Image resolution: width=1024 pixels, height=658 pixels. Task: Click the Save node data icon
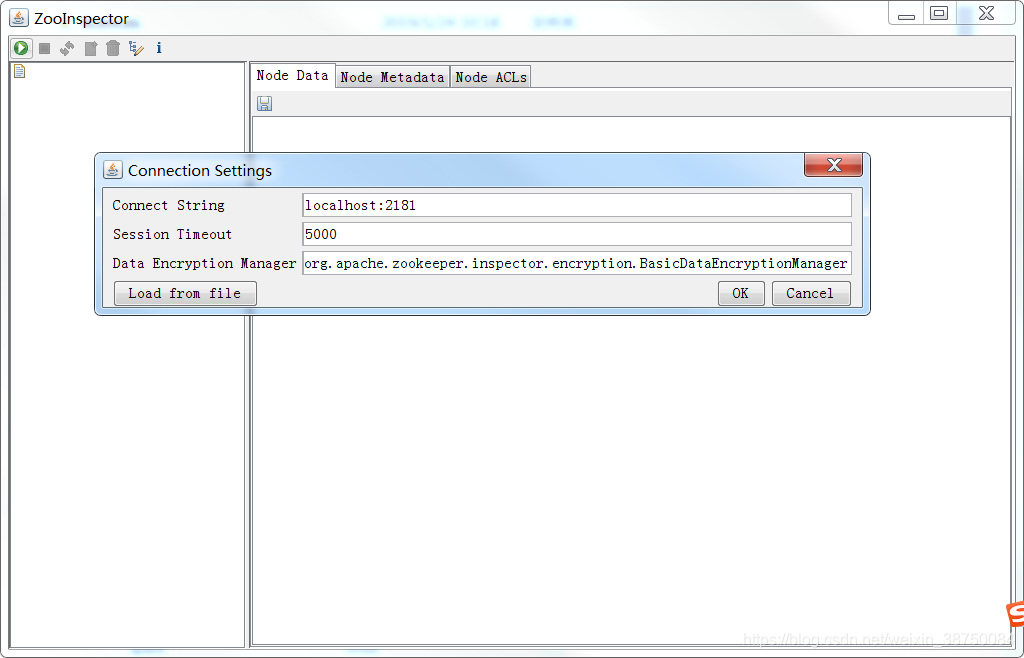coord(264,103)
